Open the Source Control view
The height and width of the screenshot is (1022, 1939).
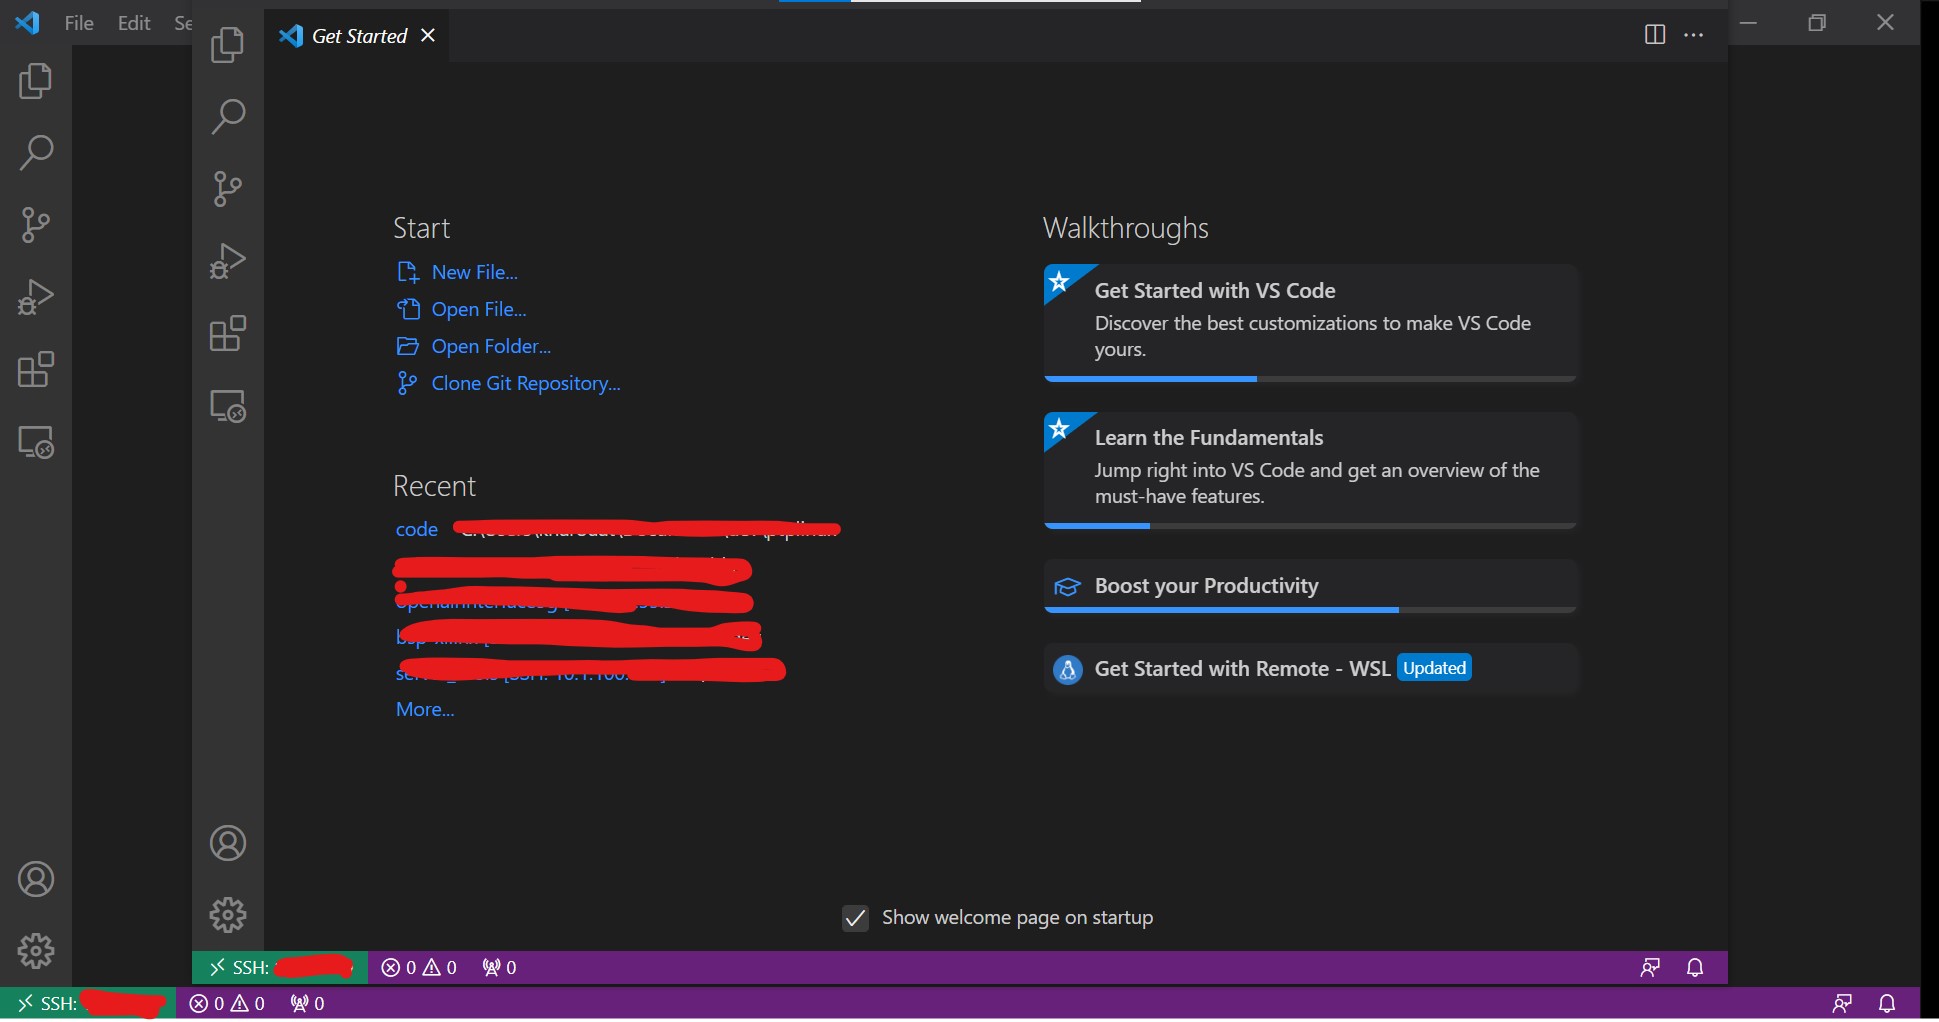[x=227, y=190]
